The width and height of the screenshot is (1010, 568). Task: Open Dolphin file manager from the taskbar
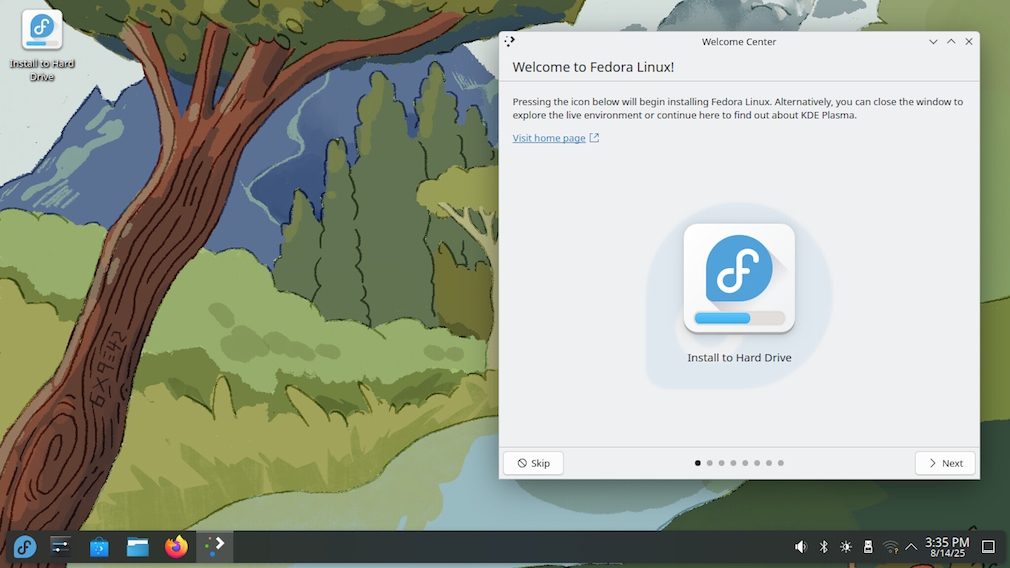click(x=137, y=547)
